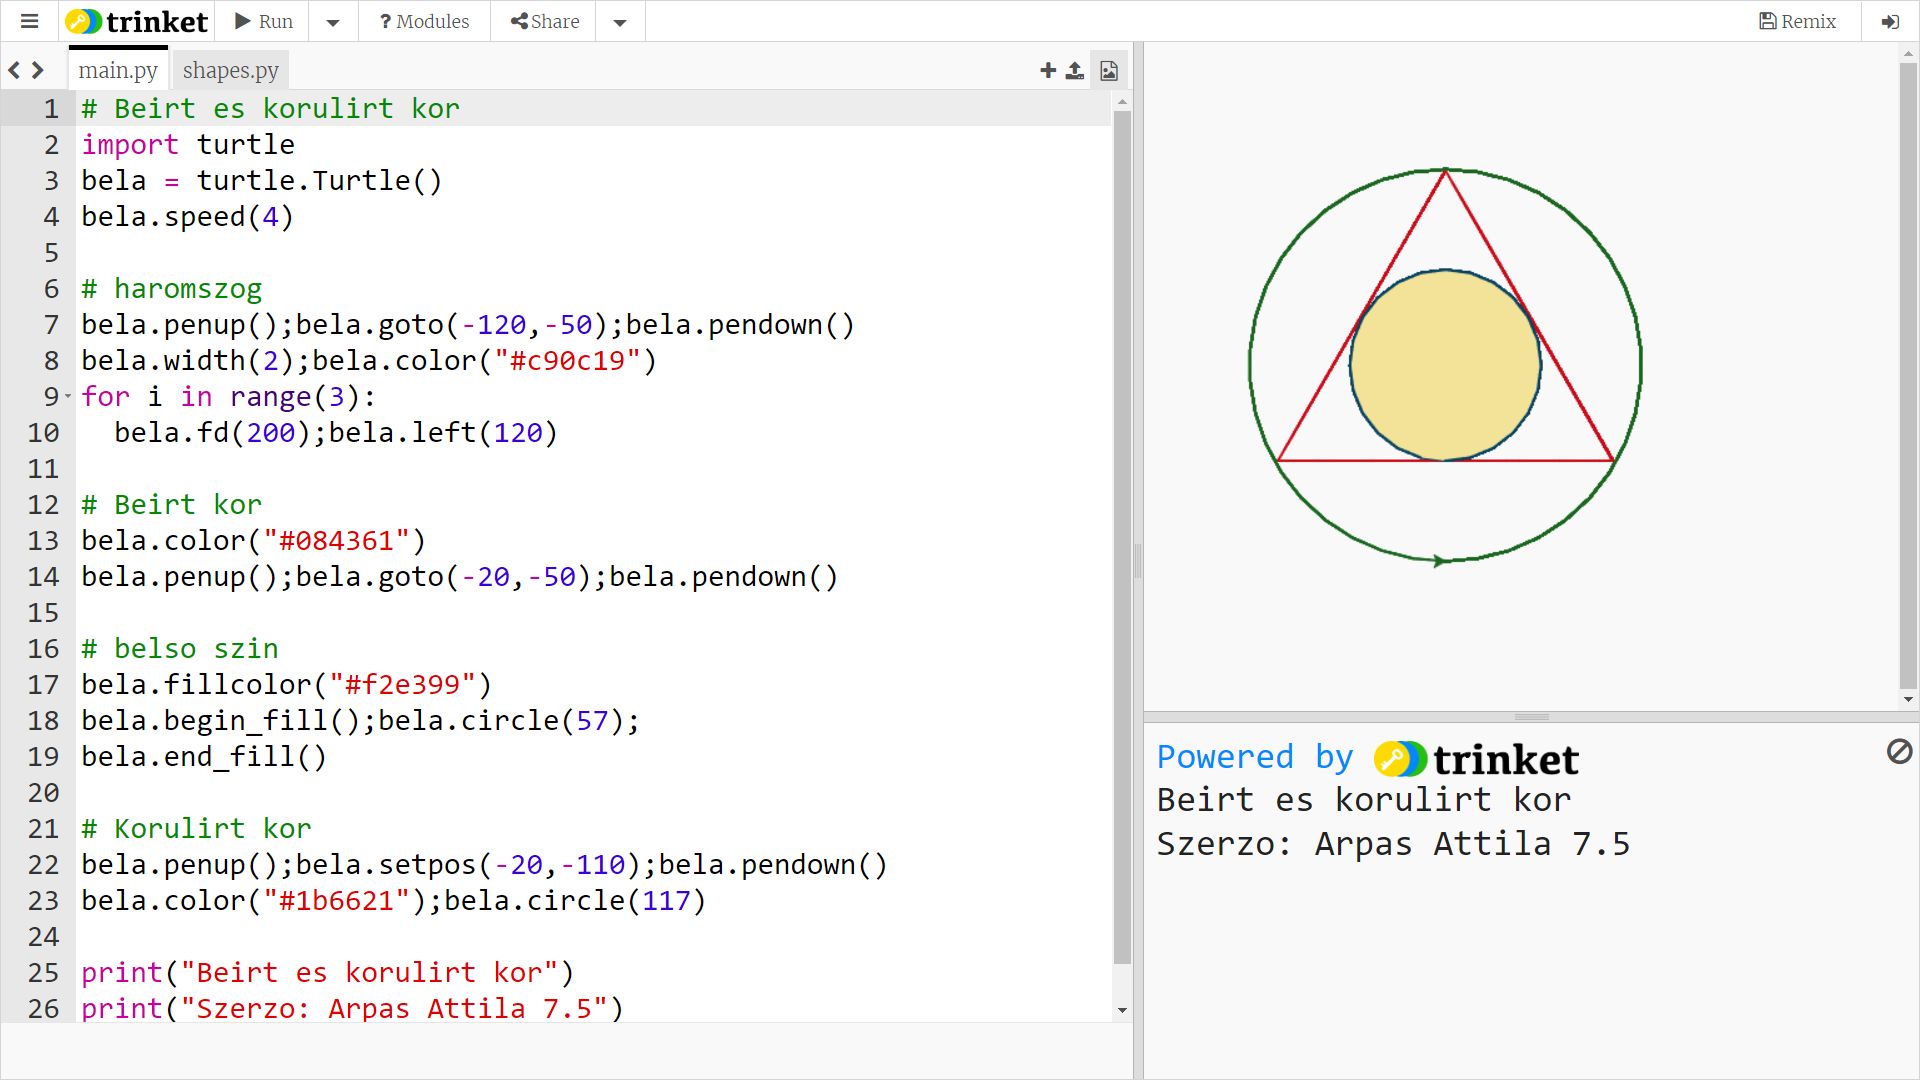Upload a file to the project
The height and width of the screenshot is (1080, 1920).
click(1075, 70)
